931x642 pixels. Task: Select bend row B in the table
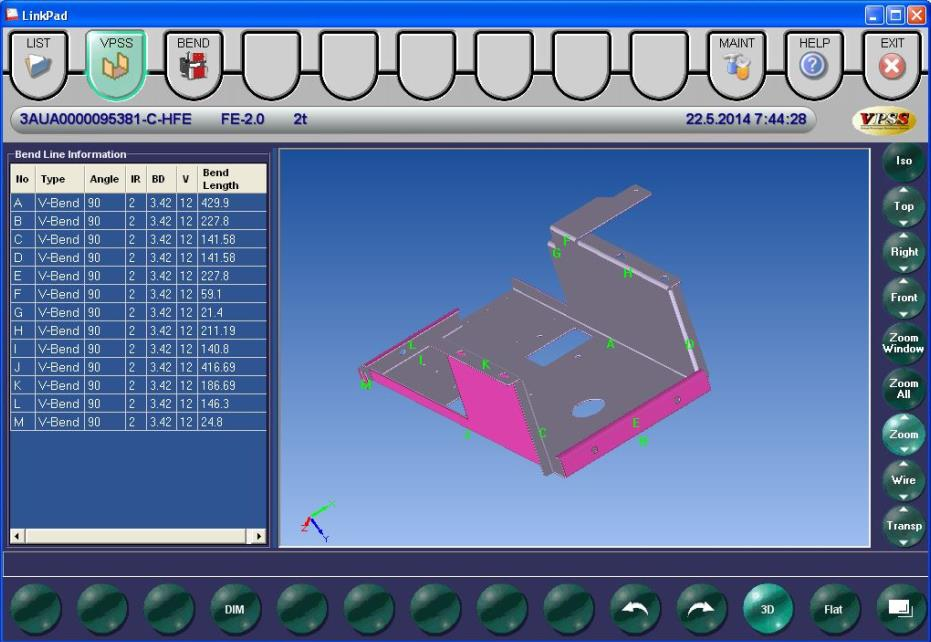coord(138,221)
